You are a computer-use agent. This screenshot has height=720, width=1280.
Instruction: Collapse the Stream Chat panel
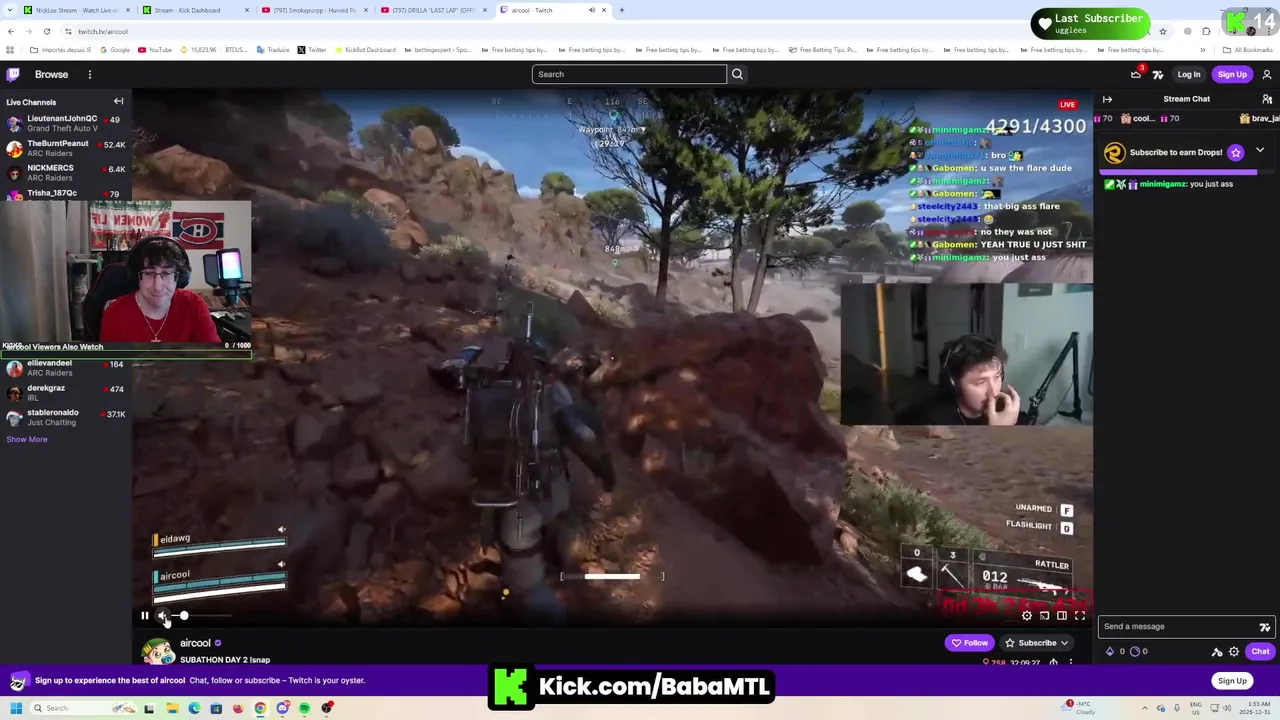1107,99
